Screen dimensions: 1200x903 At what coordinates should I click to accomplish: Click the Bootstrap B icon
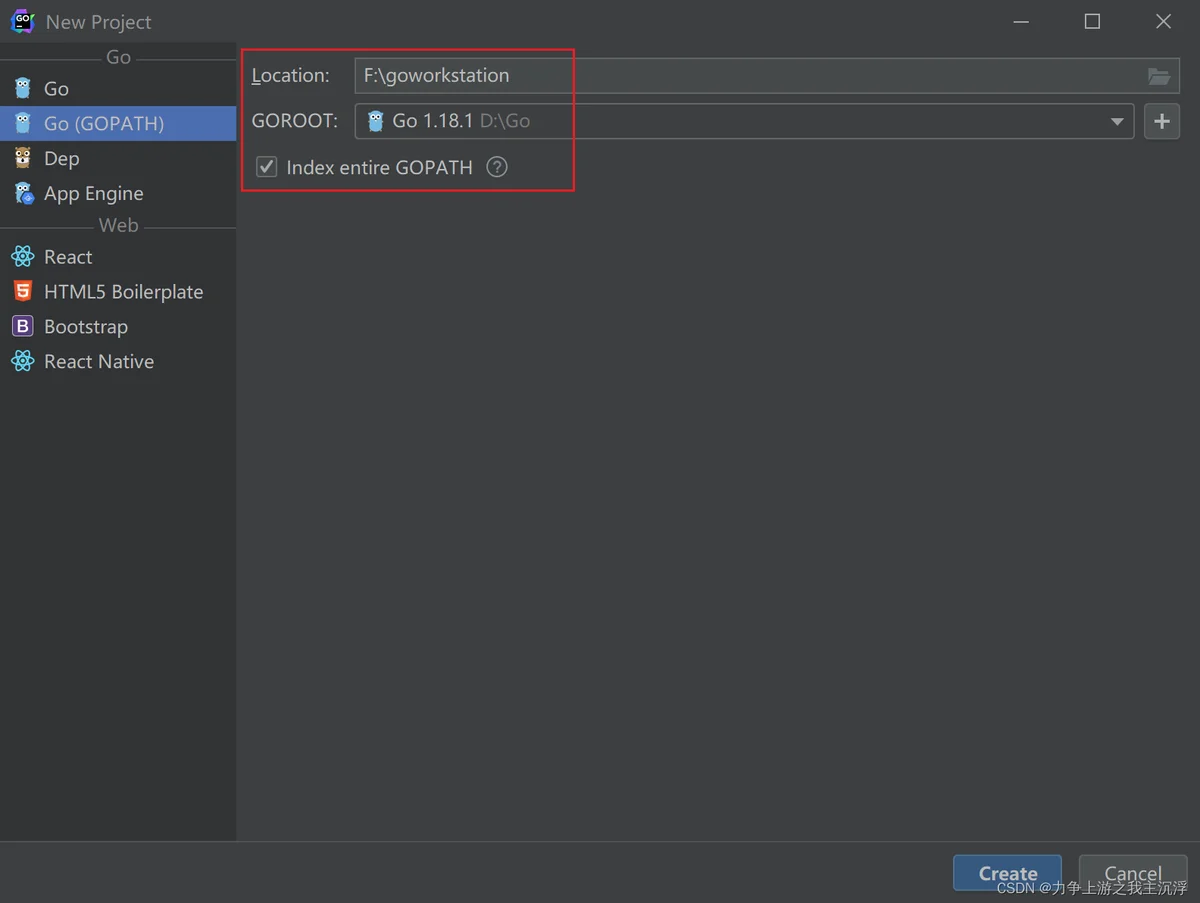point(22,326)
